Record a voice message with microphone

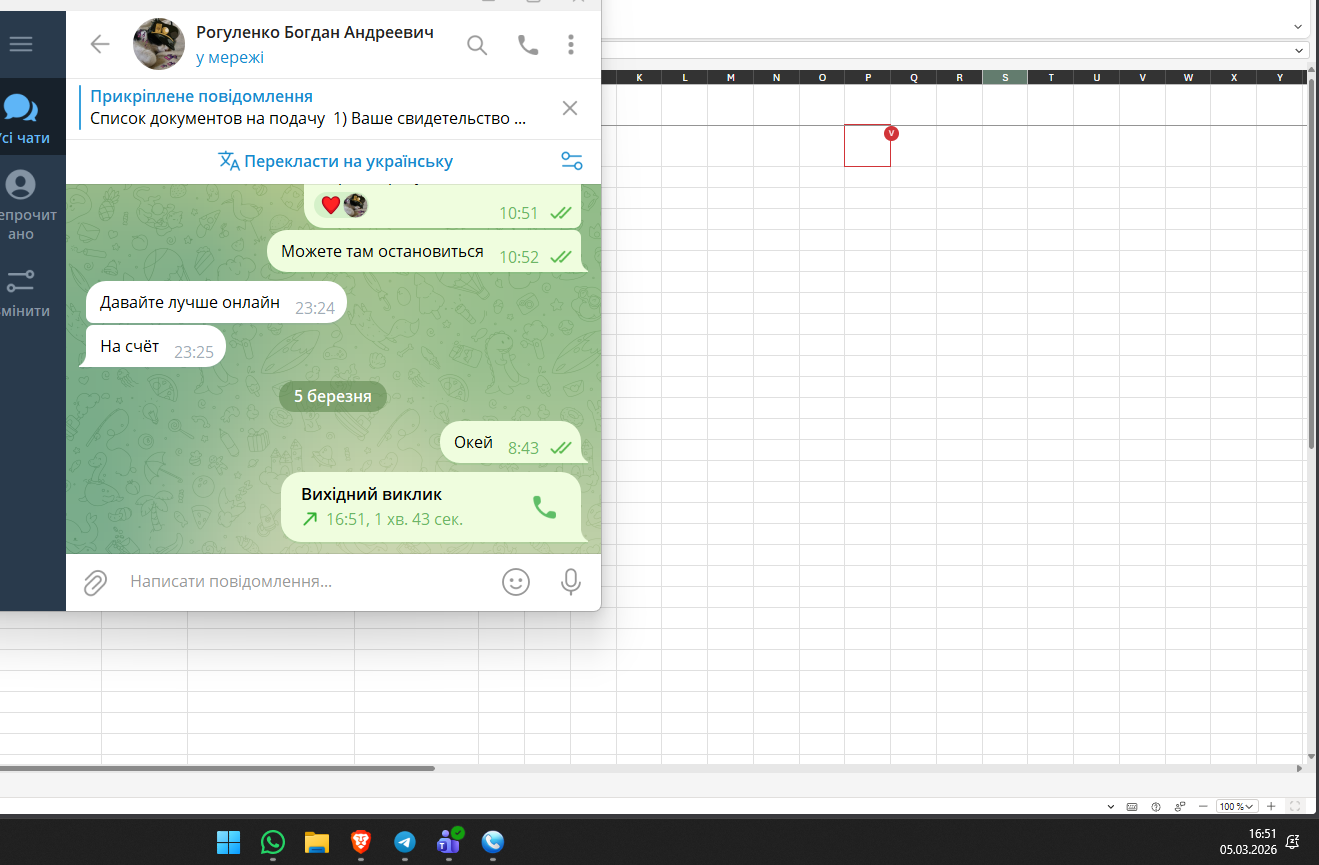click(571, 582)
